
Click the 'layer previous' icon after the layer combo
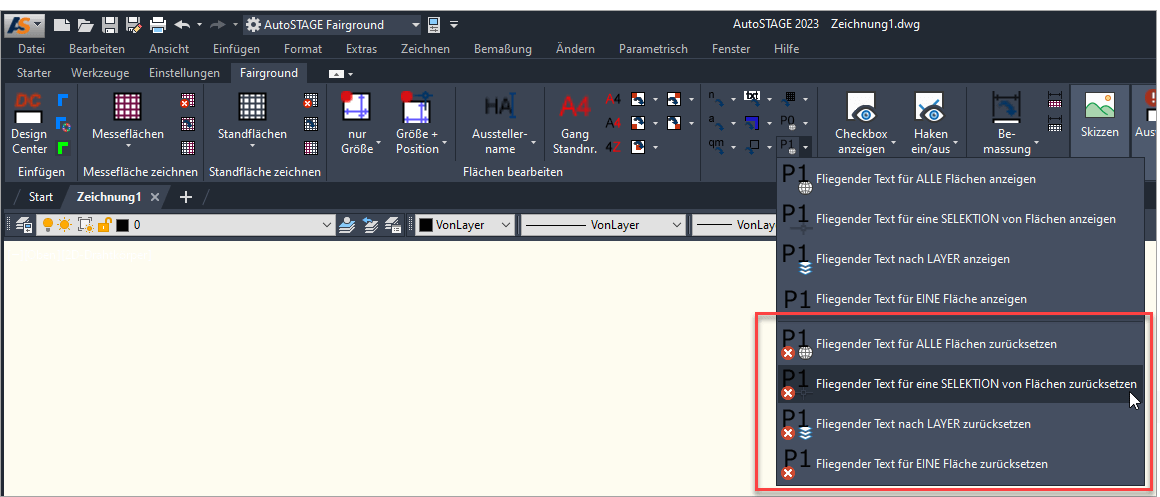pos(371,225)
